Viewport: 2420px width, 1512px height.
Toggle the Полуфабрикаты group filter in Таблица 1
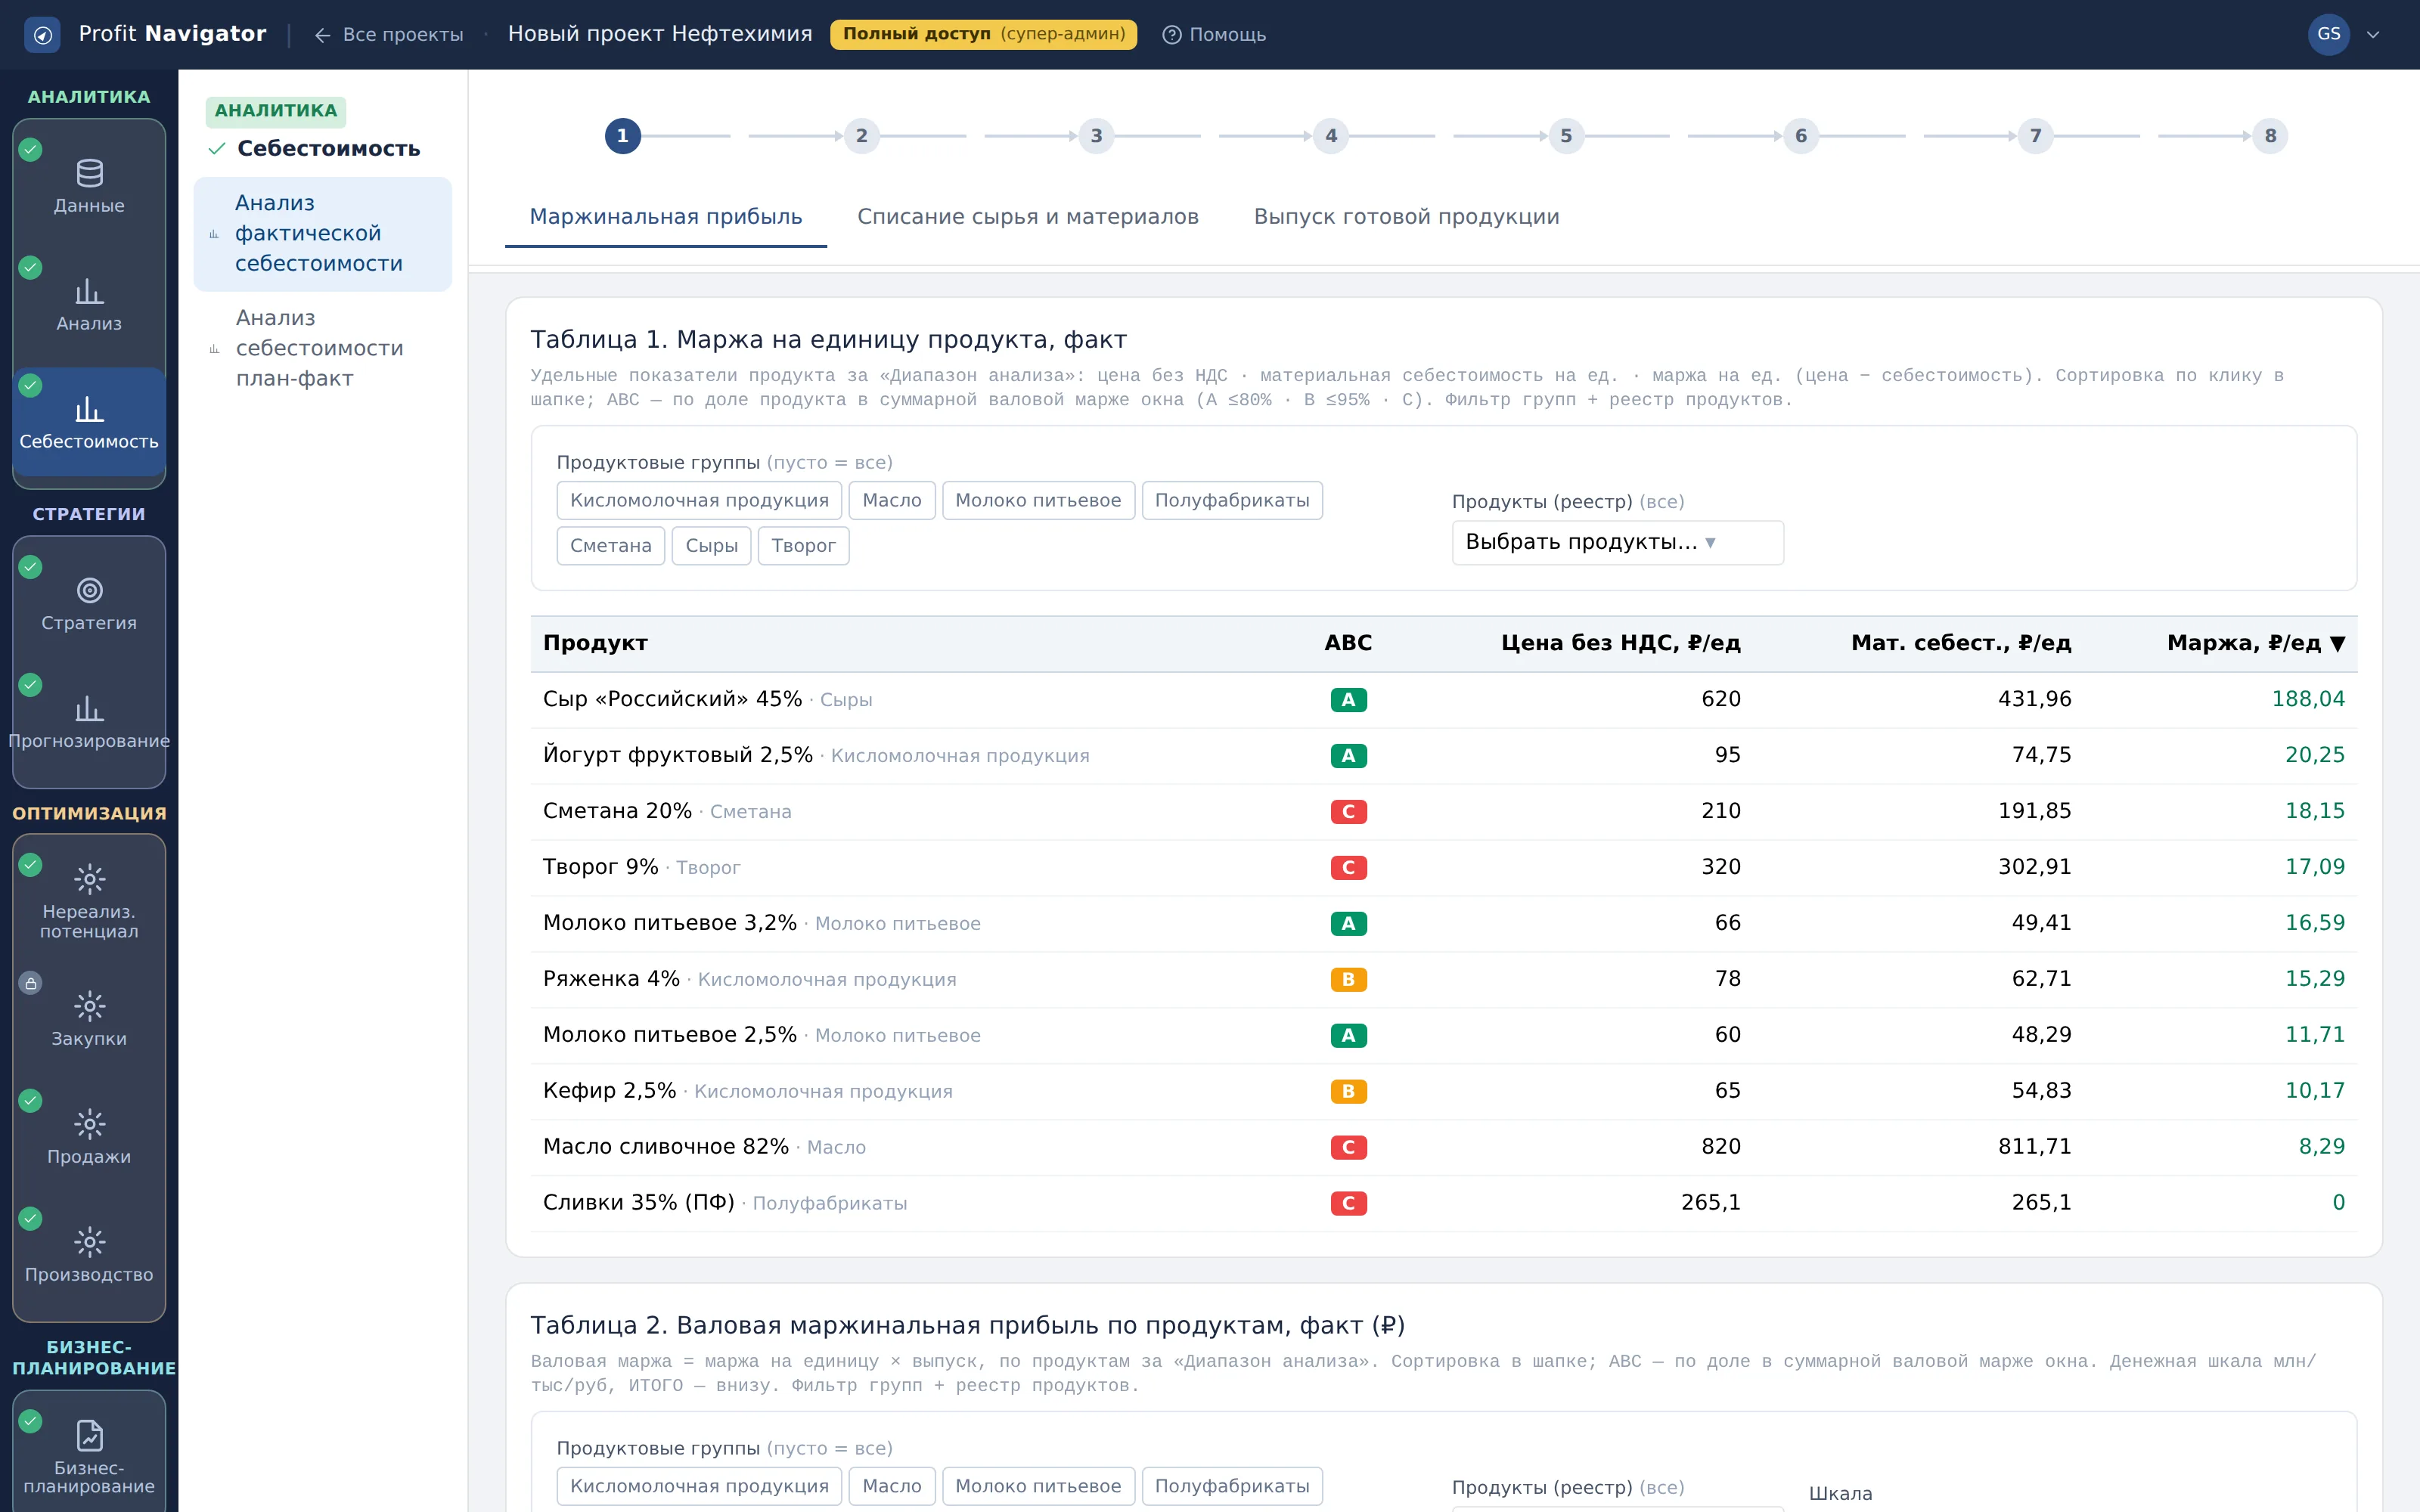(x=1232, y=500)
